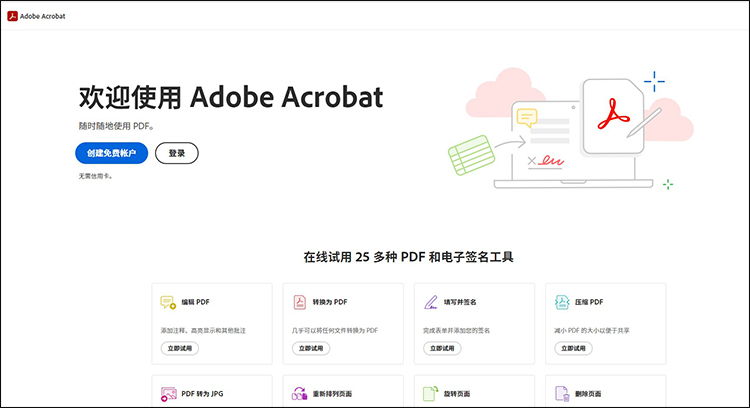Screen dimensions: 750x408
Task: Click the 几乎可以将任何文件转换为 PDF description
Action: click(335, 331)
